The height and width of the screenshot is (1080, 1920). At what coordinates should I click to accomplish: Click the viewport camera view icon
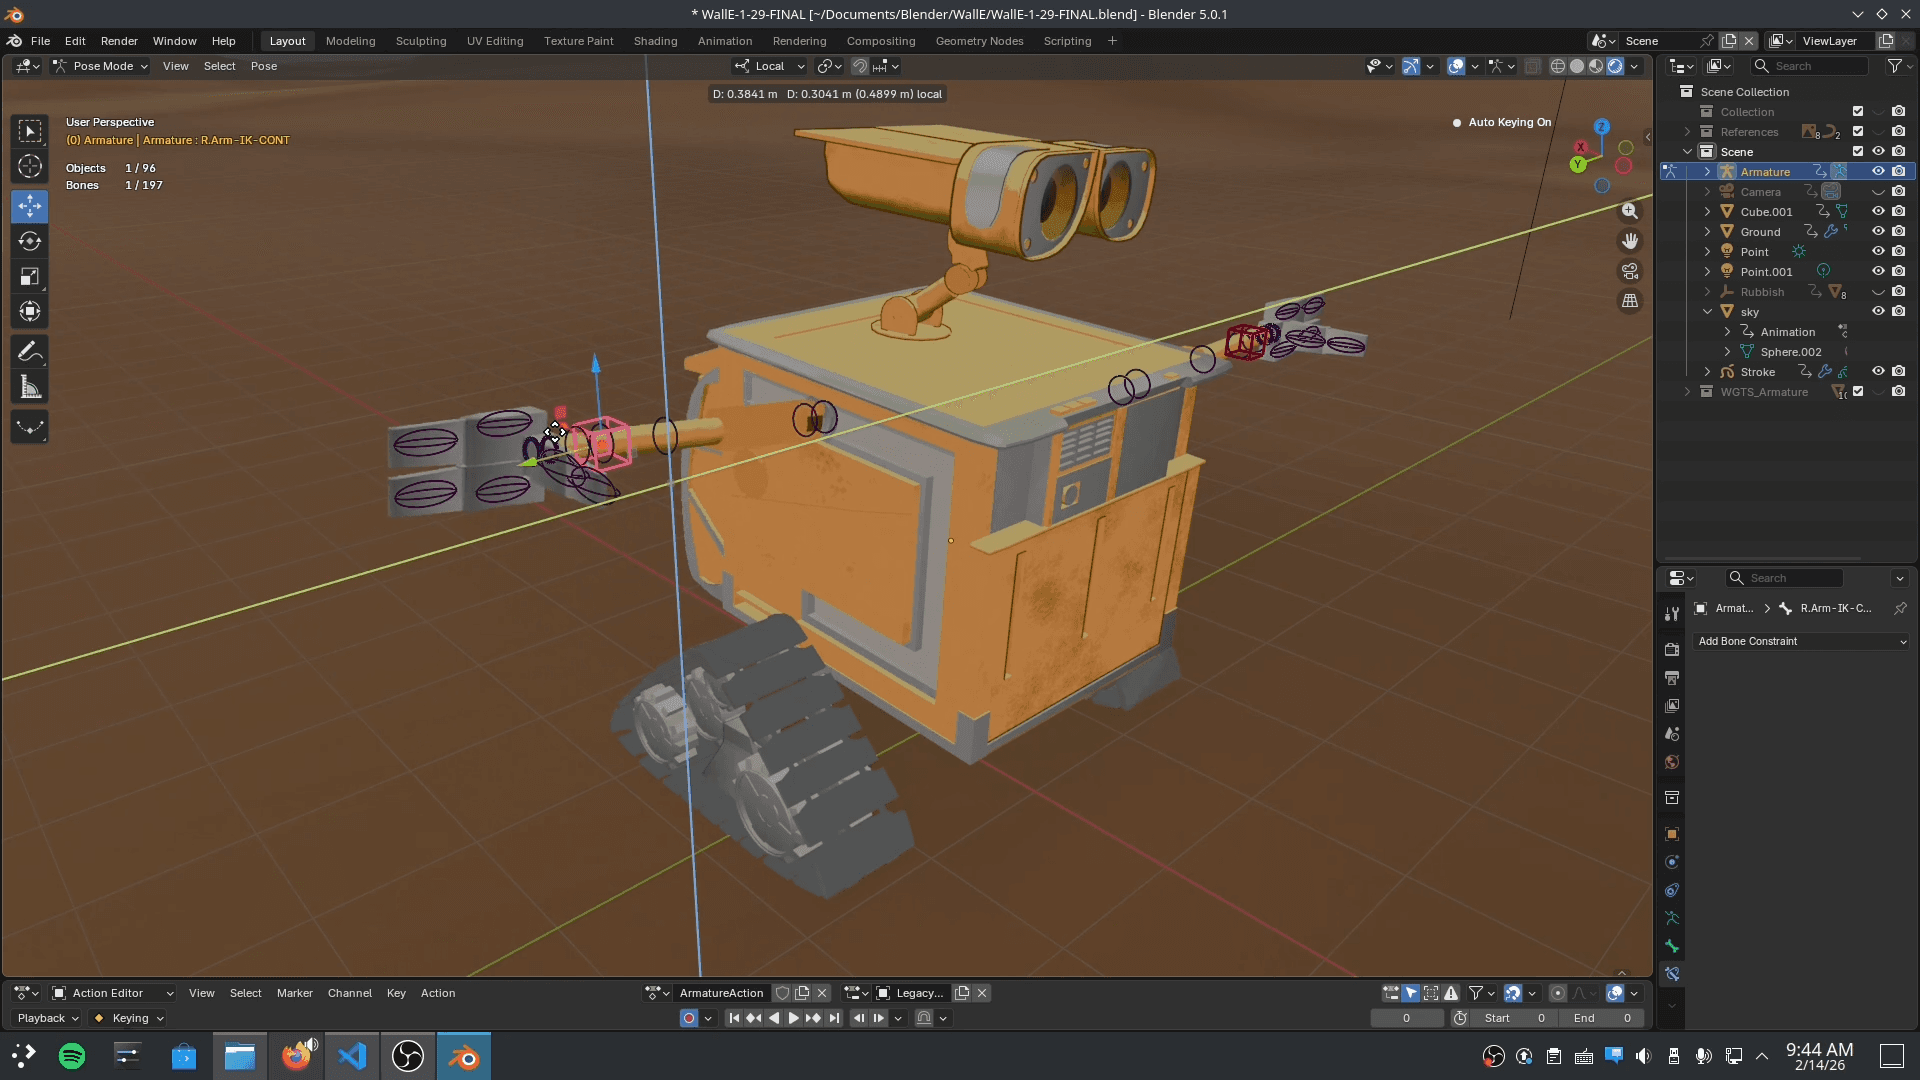[1630, 271]
